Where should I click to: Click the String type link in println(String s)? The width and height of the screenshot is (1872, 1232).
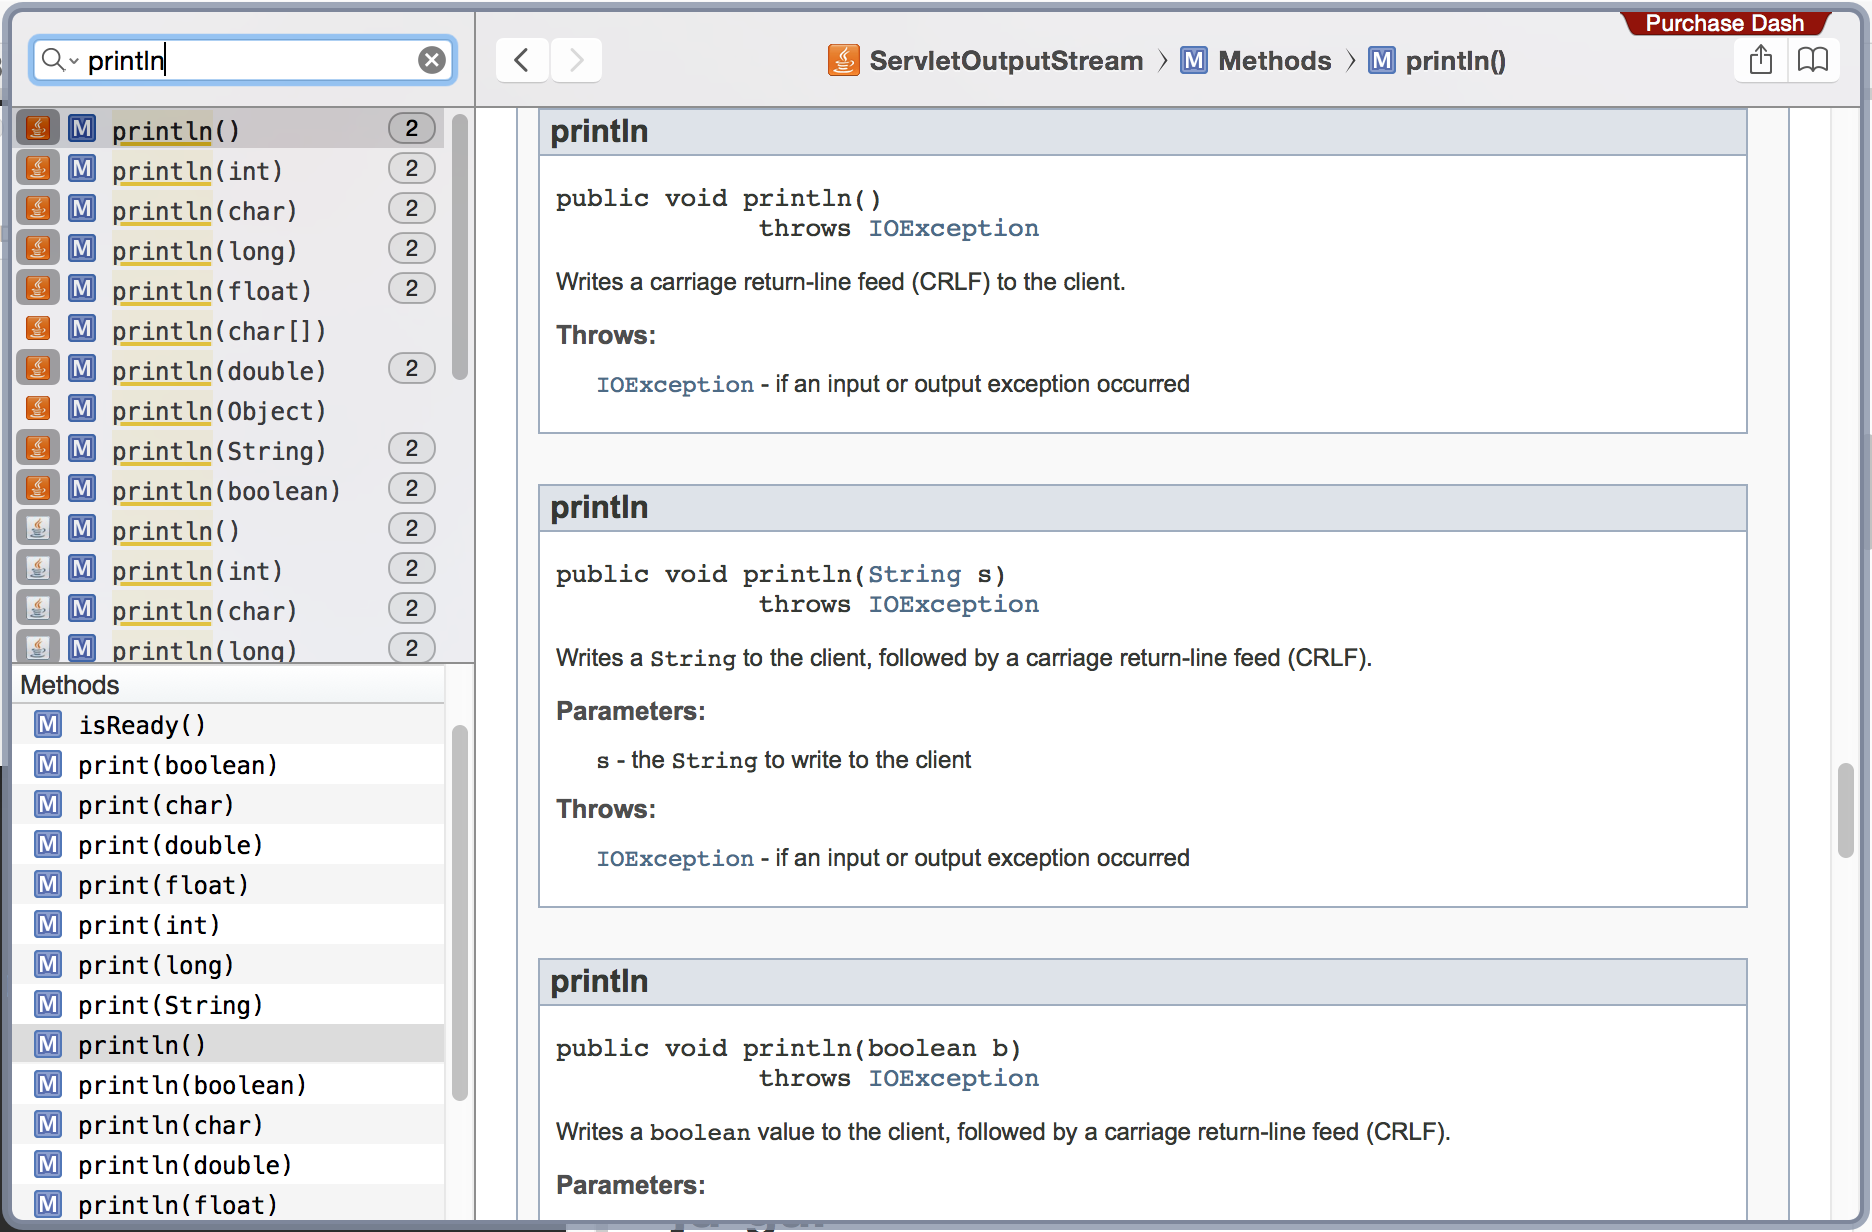tap(914, 575)
